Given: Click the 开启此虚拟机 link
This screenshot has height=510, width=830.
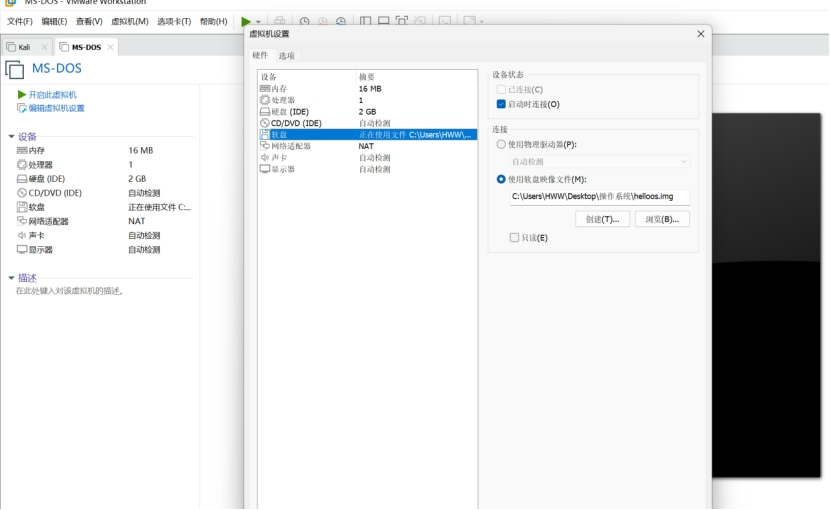Looking at the screenshot, I should (52, 95).
